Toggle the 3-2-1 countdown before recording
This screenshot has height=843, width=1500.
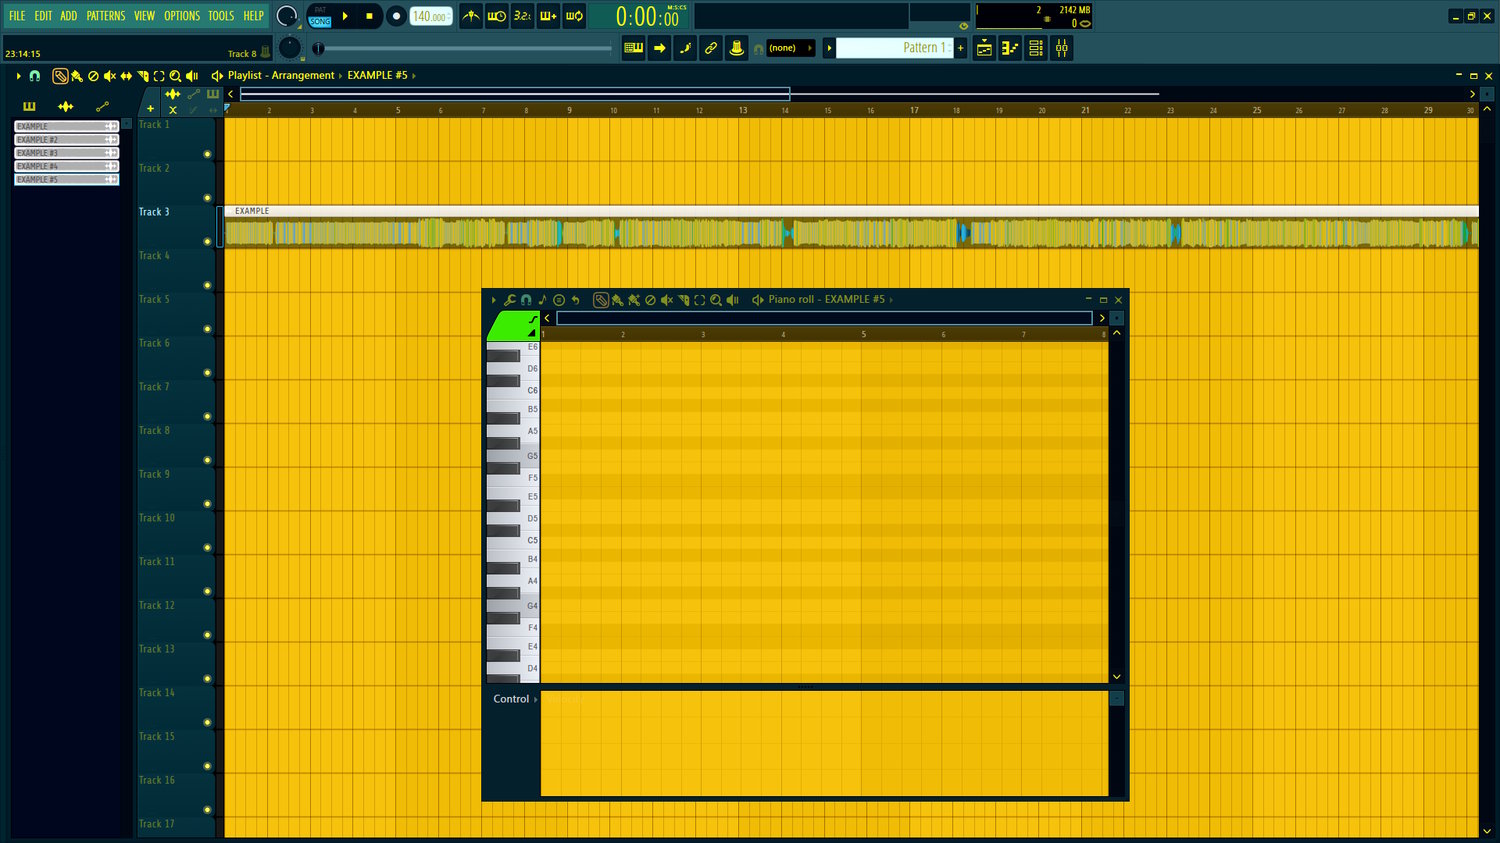coord(523,16)
